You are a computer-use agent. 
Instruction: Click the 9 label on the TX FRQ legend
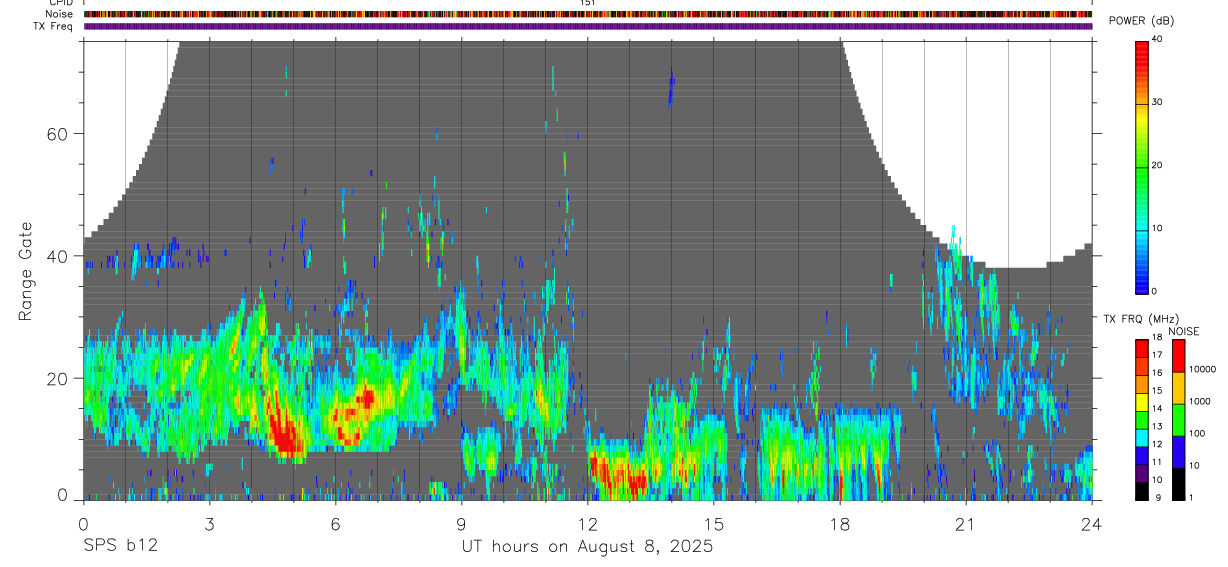1158,497
